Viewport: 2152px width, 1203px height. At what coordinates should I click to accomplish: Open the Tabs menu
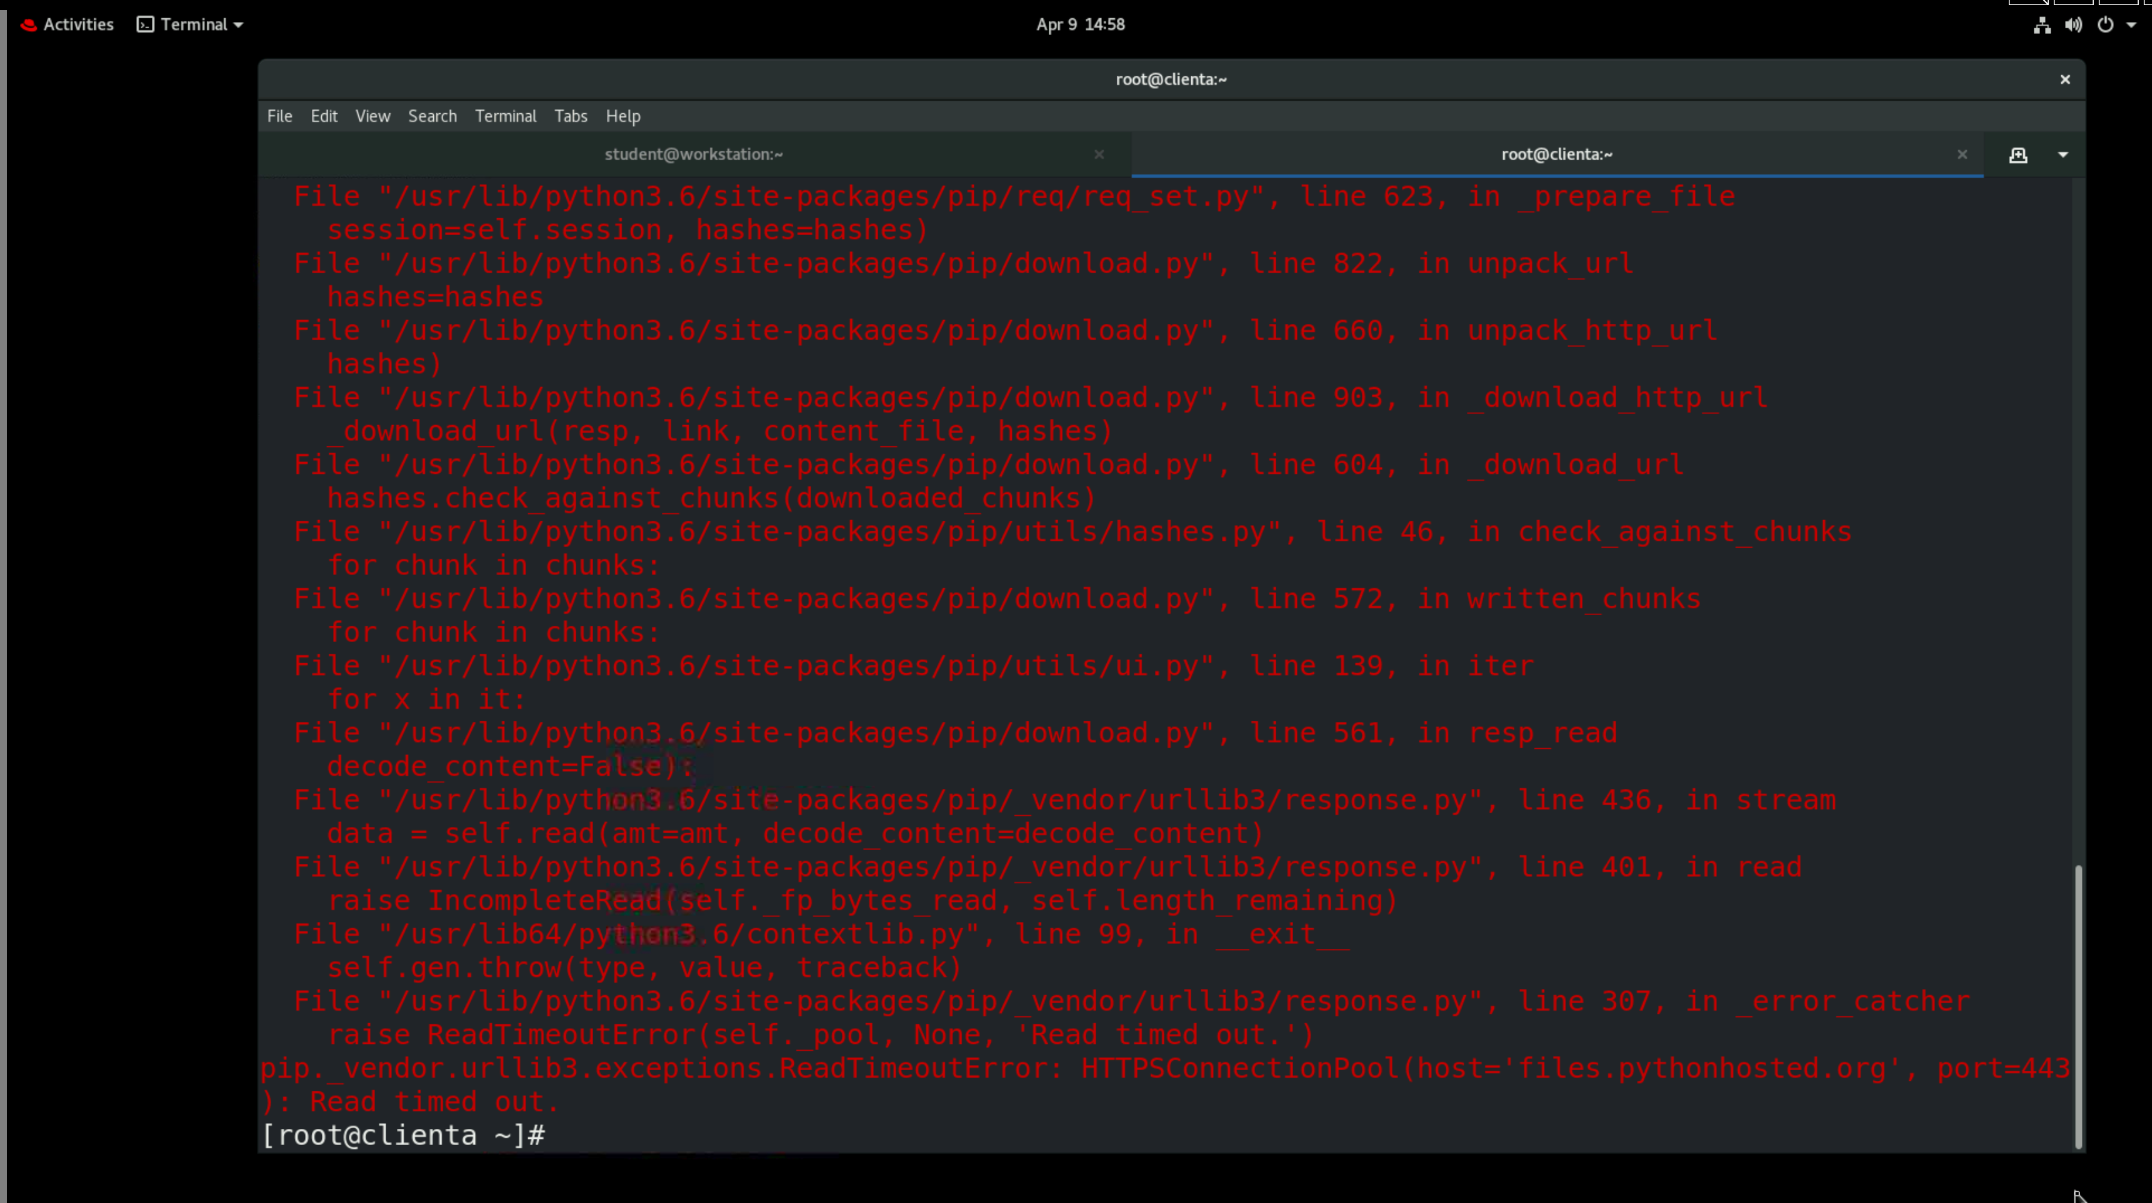point(570,116)
